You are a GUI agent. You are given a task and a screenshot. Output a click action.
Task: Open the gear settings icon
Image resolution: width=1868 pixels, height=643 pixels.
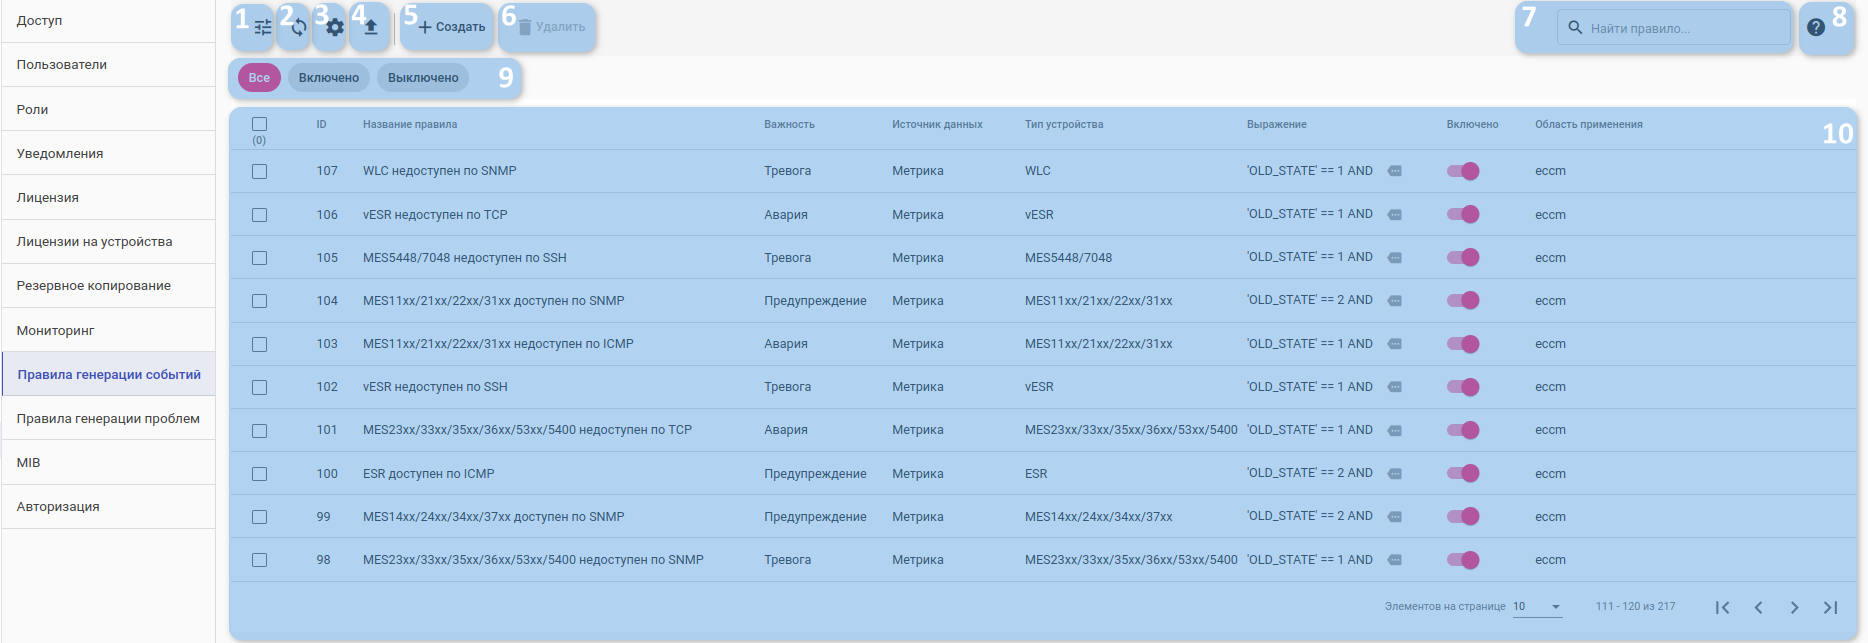[x=335, y=28]
